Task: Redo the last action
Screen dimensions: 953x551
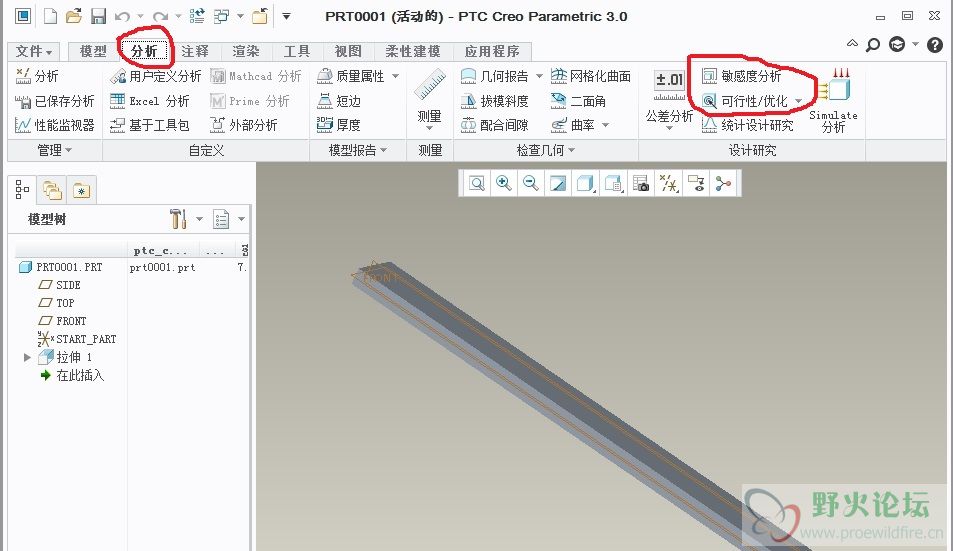Action: [160, 16]
